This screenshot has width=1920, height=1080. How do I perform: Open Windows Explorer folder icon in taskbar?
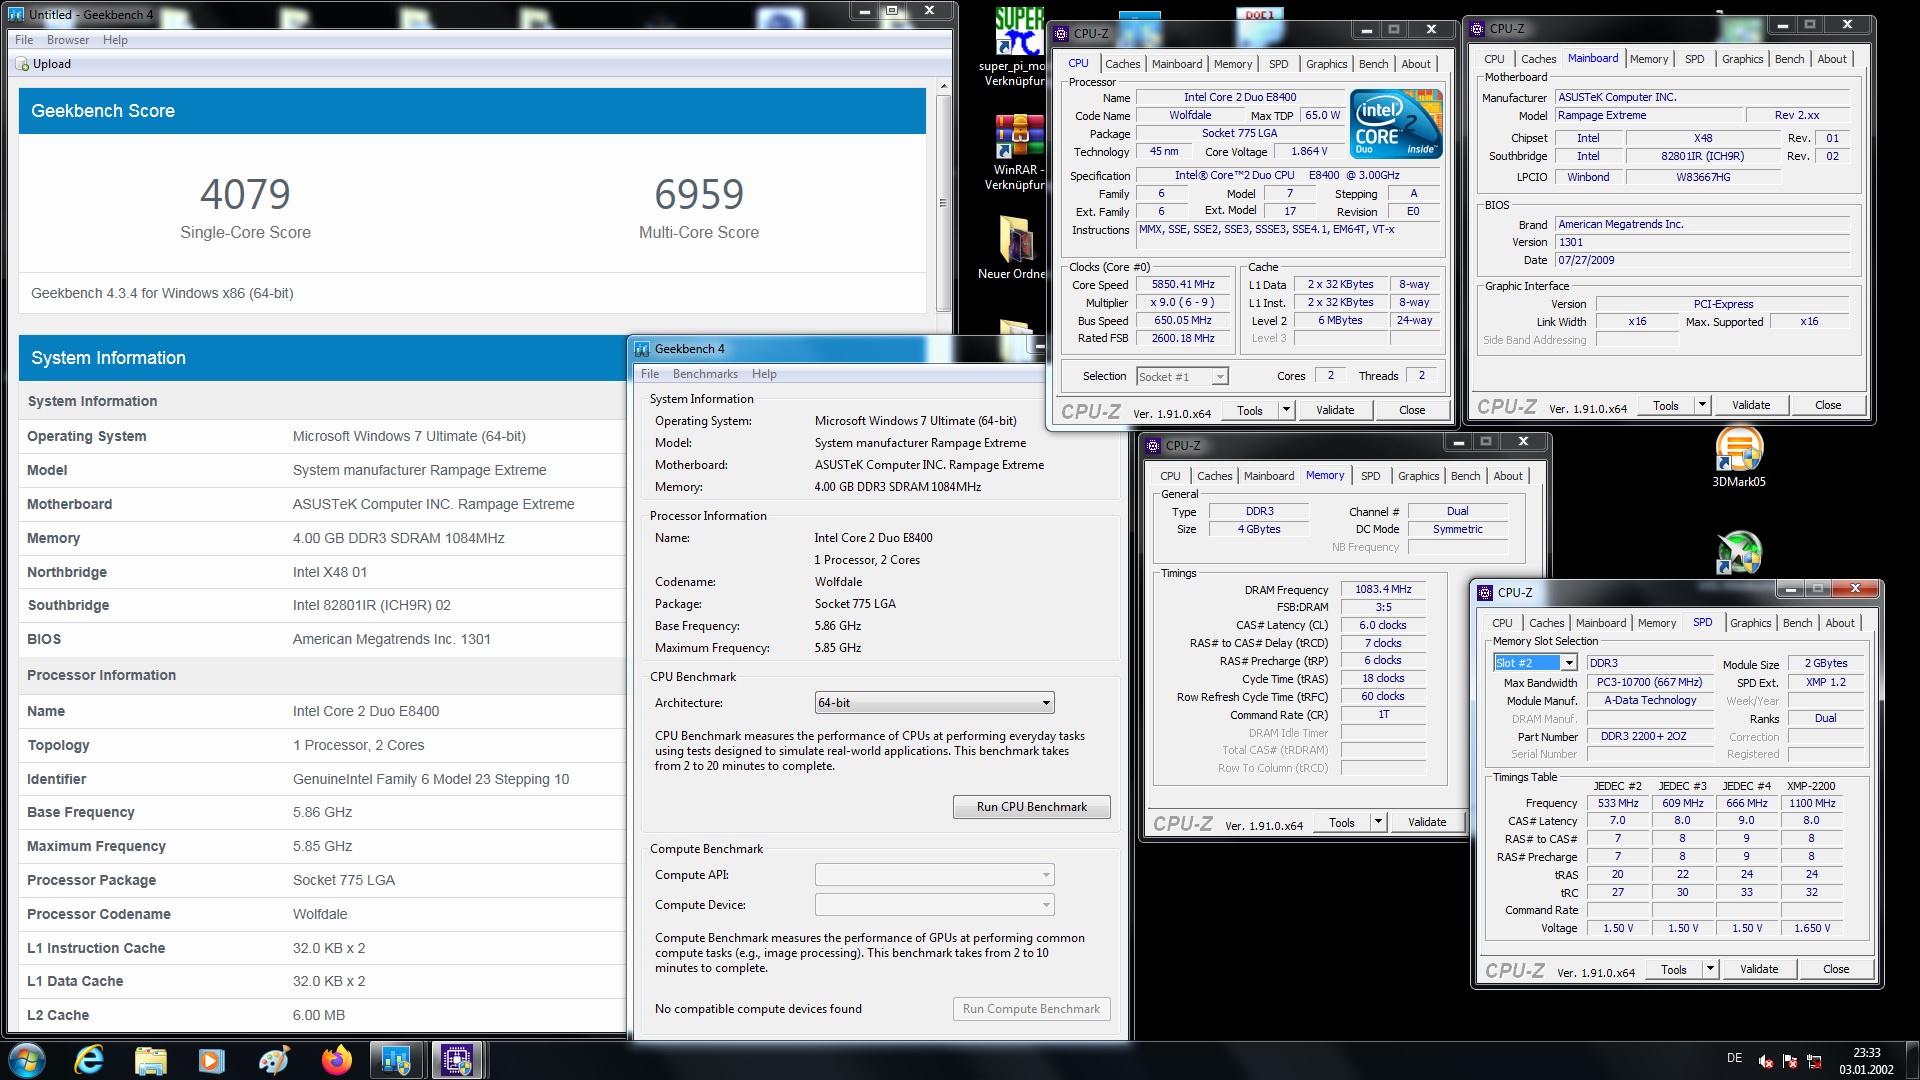click(x=150, y=1060)
